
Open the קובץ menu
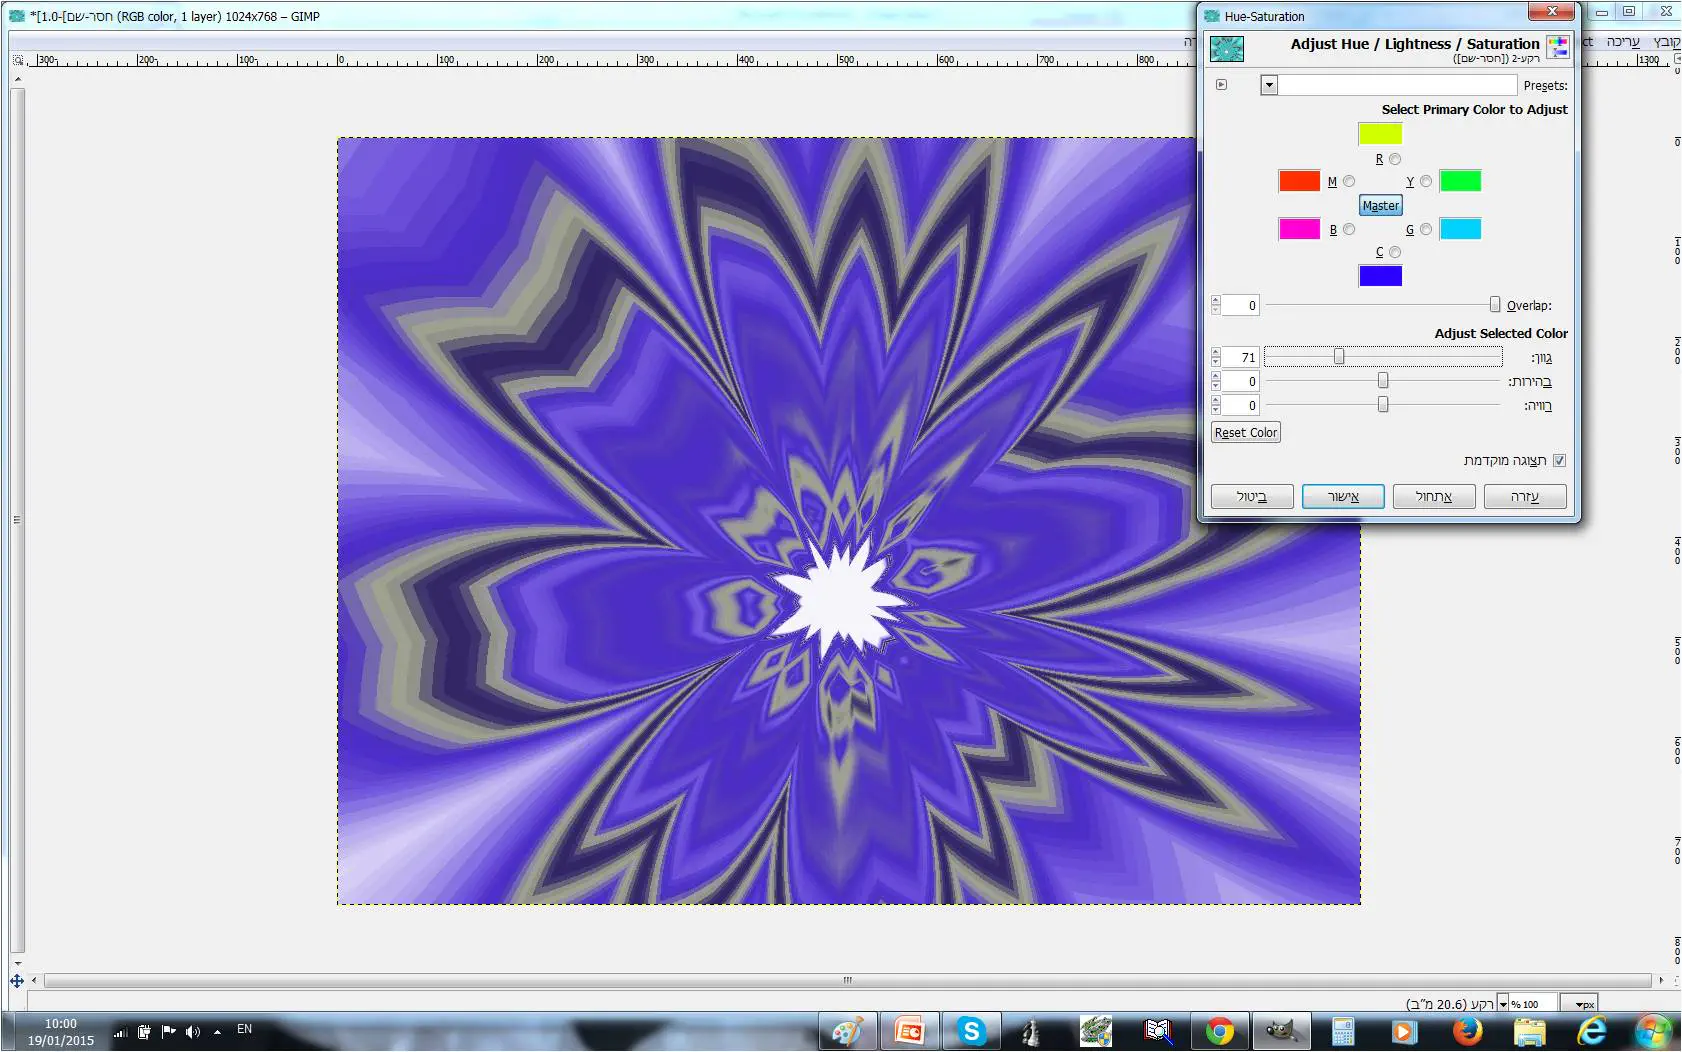pyautogui.click(x=1666, y=41)
